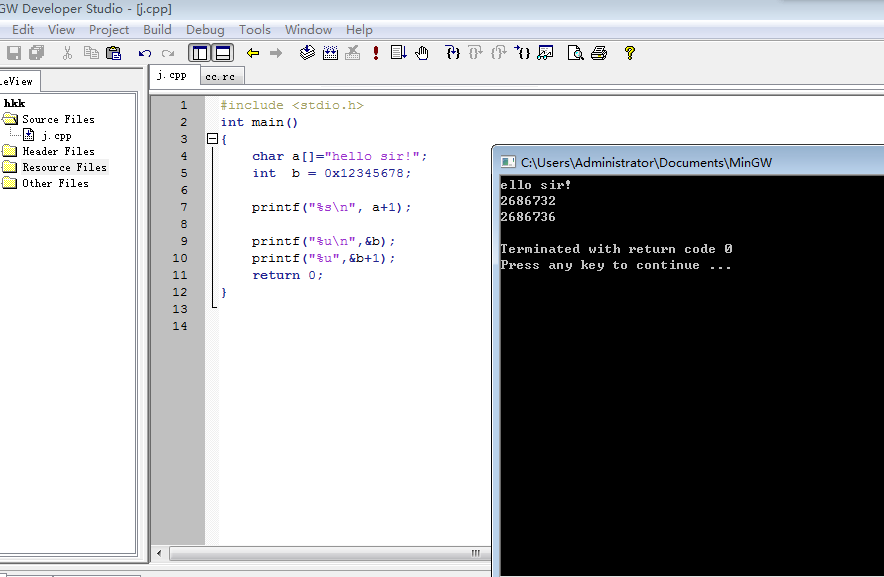Click the Run to Cursor braces icon

522,53
